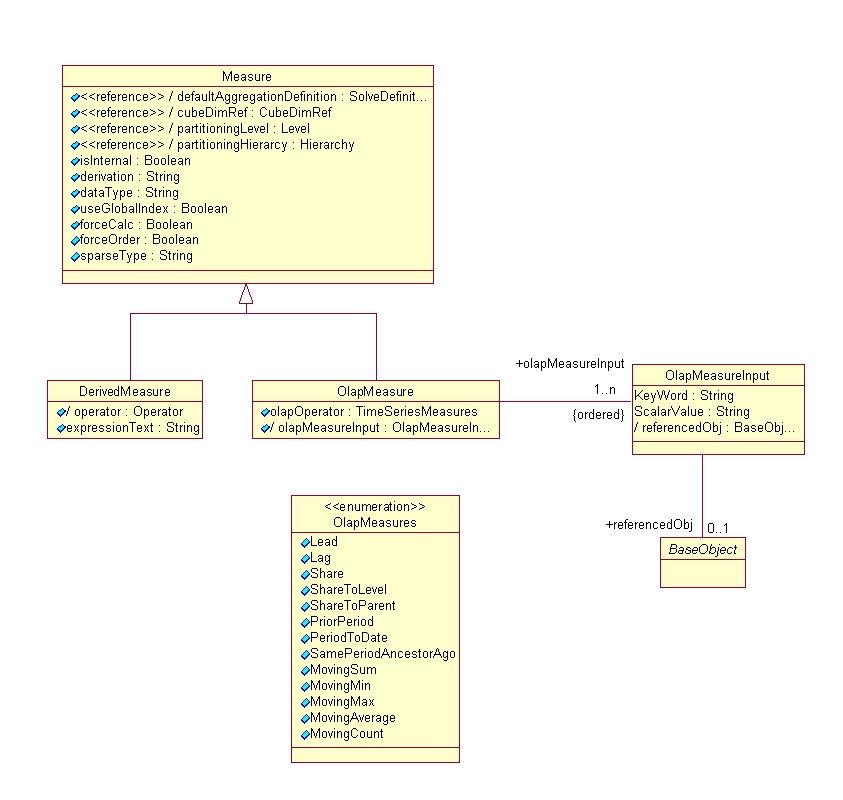Select the PriorPeriod literal
Screen dimensions: 843x800
[x=342, y=622]
